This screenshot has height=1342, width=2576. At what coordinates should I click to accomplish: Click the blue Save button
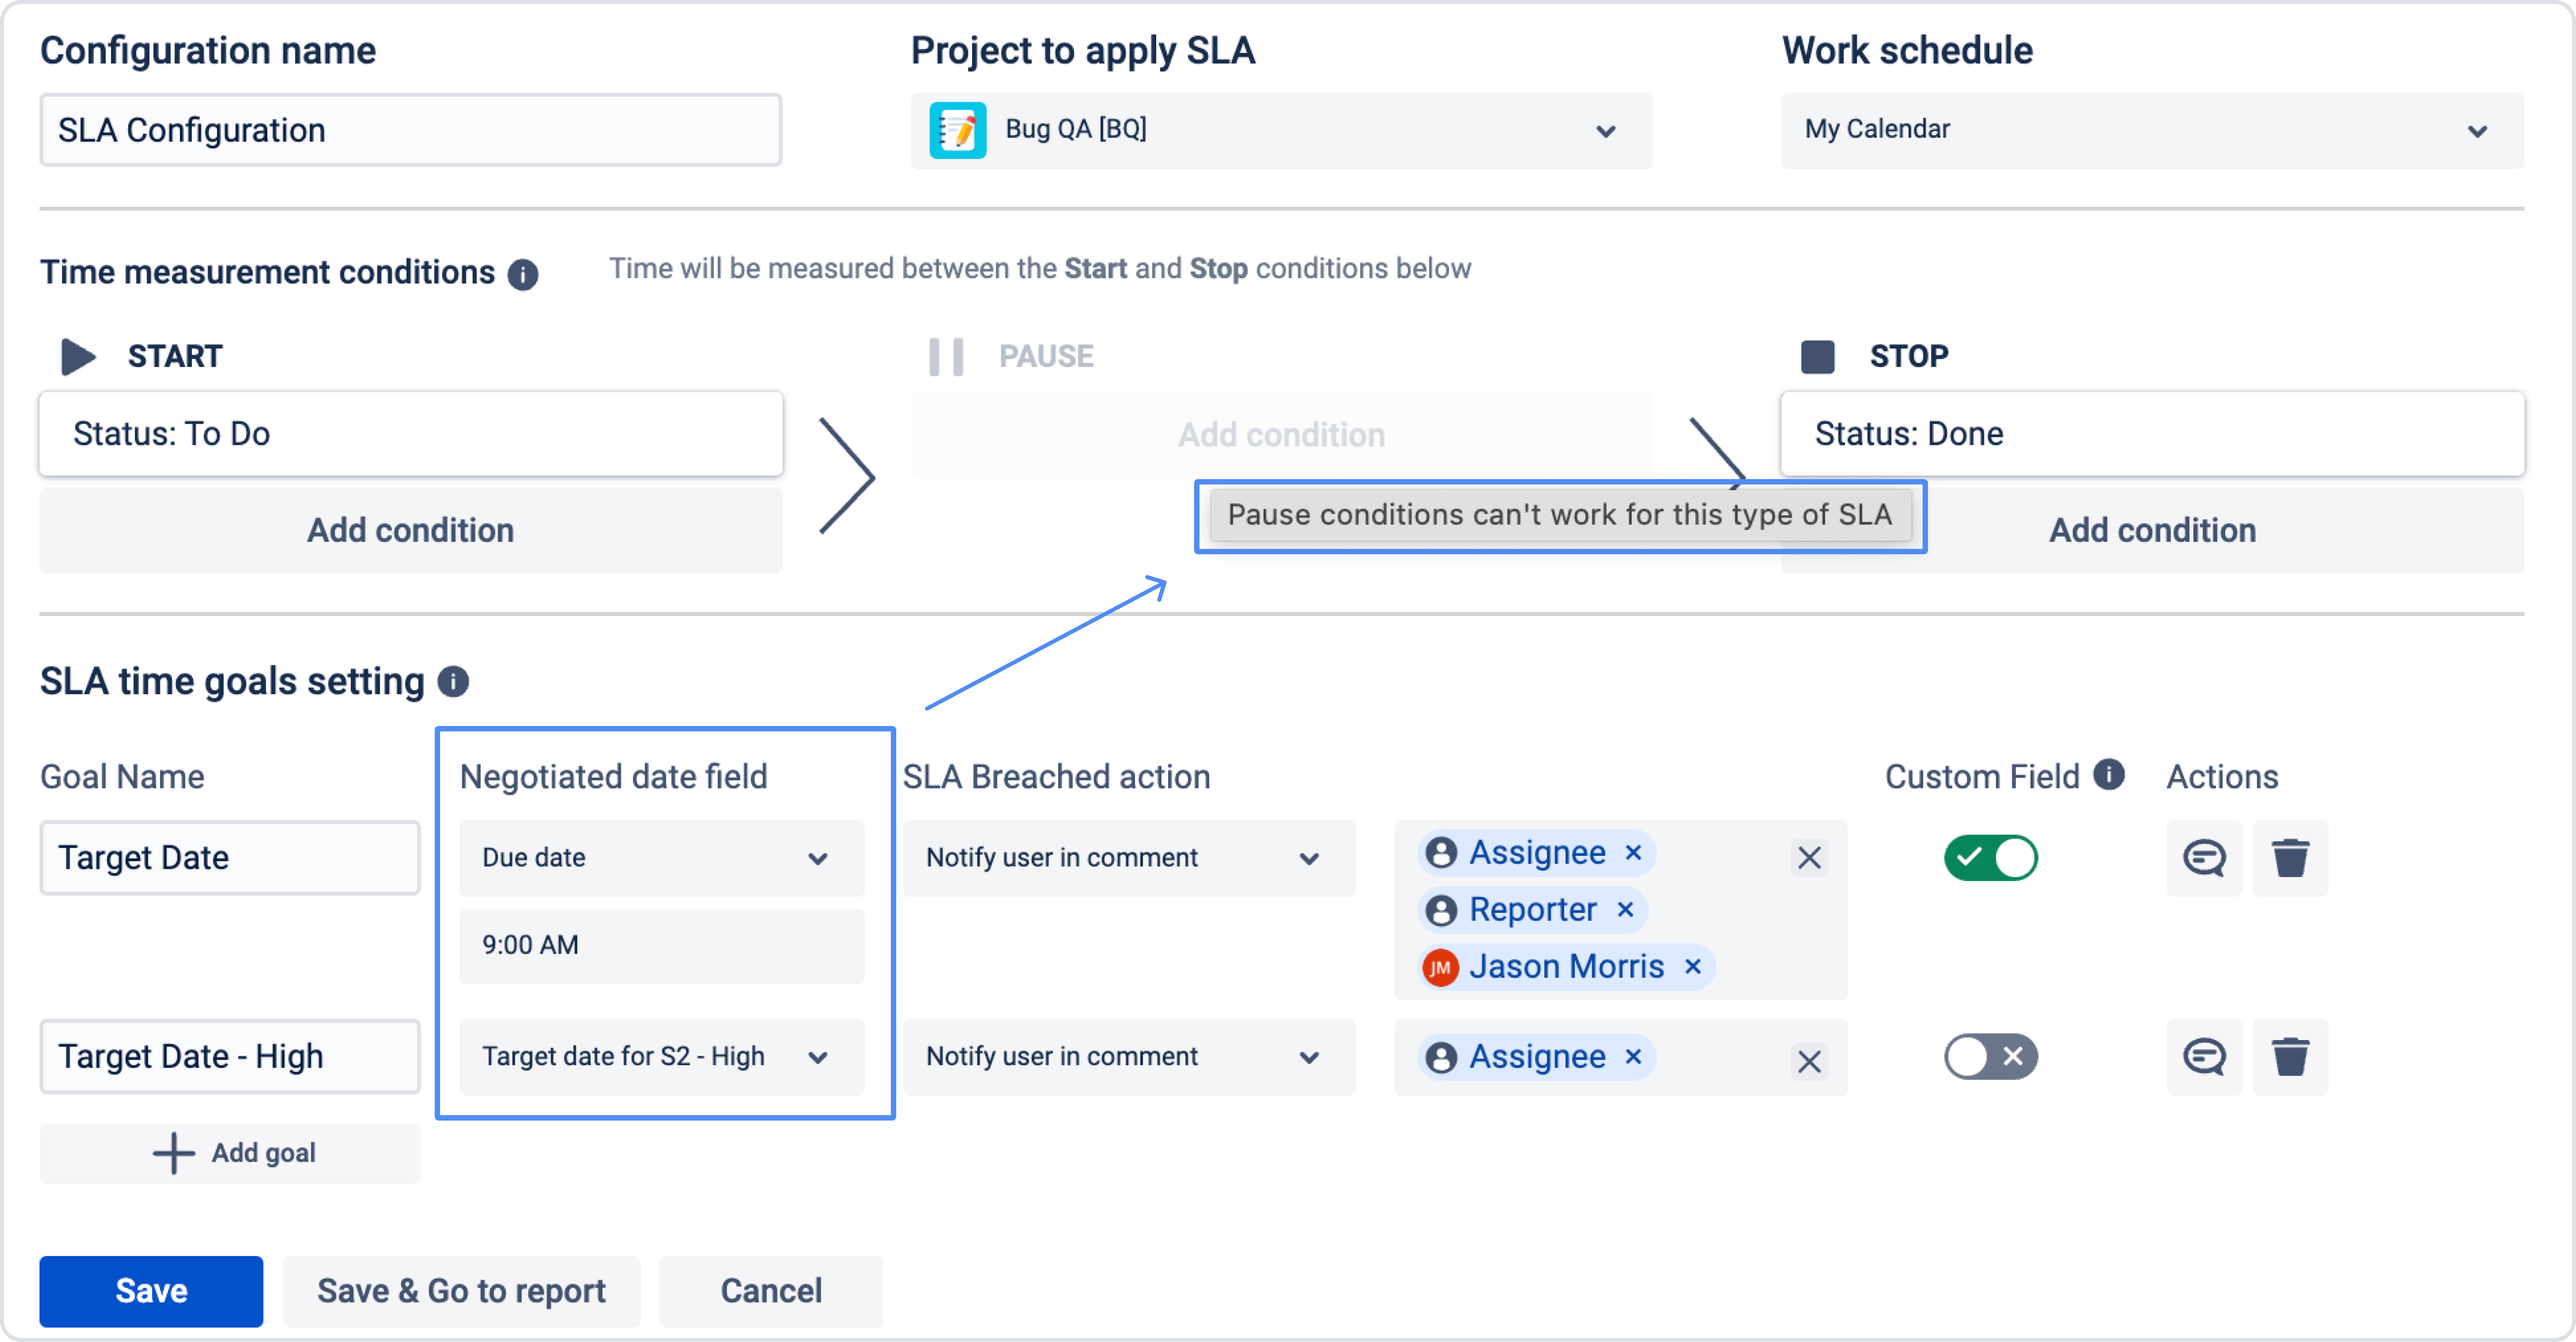[151, 1290]
